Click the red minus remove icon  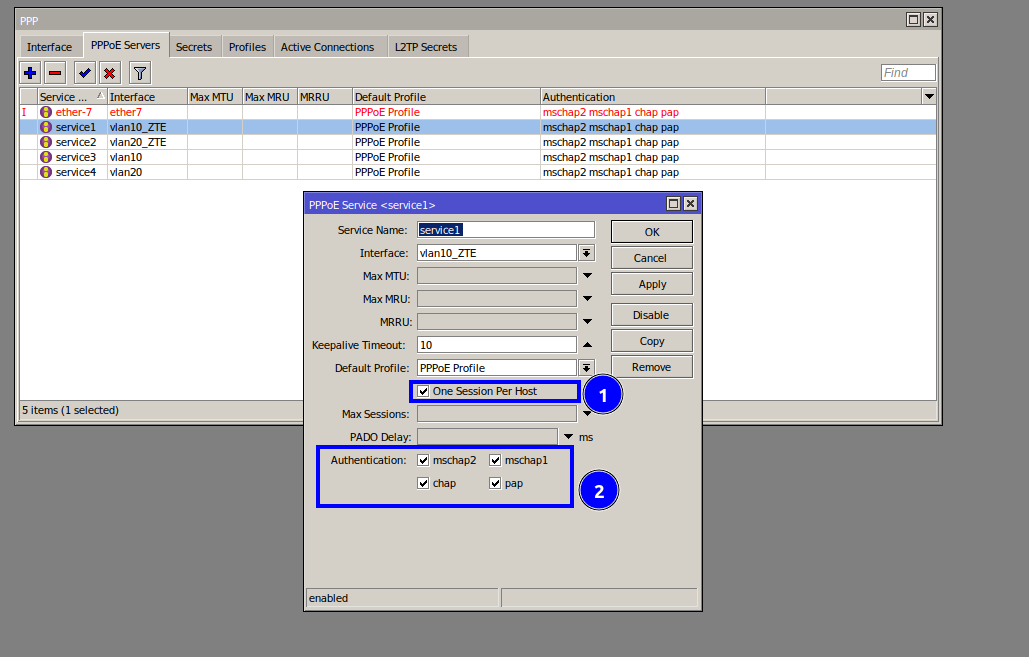(x=56, y=73)
